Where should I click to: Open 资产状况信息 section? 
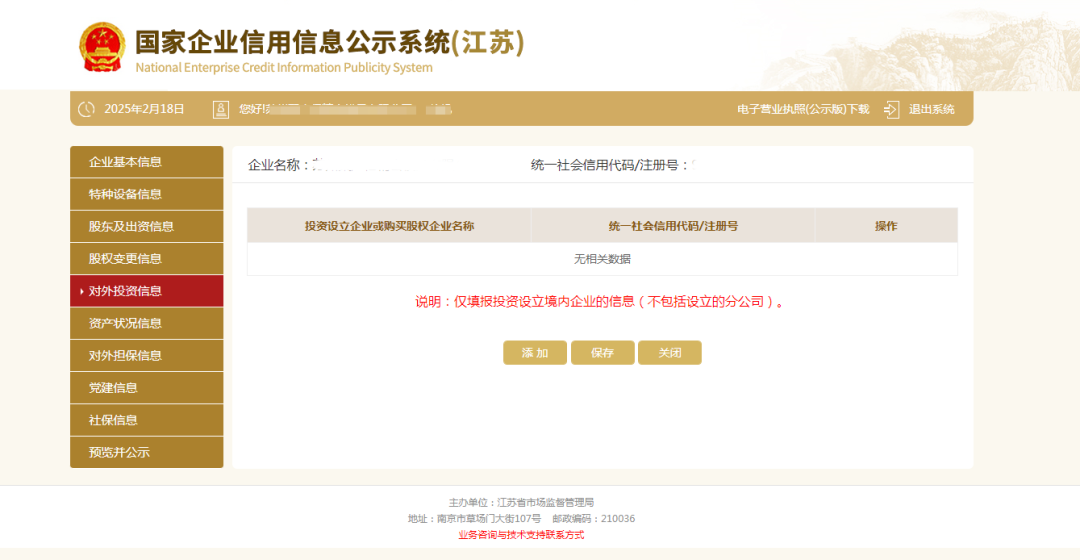(147, 323)
